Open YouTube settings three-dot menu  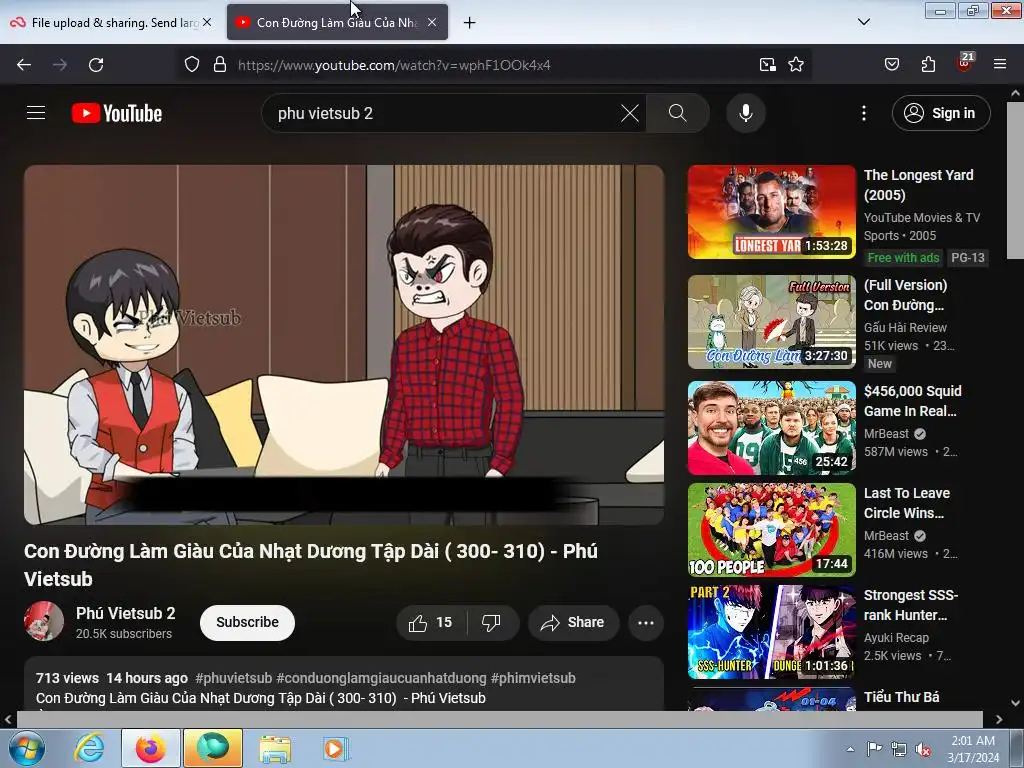[863, 113]
